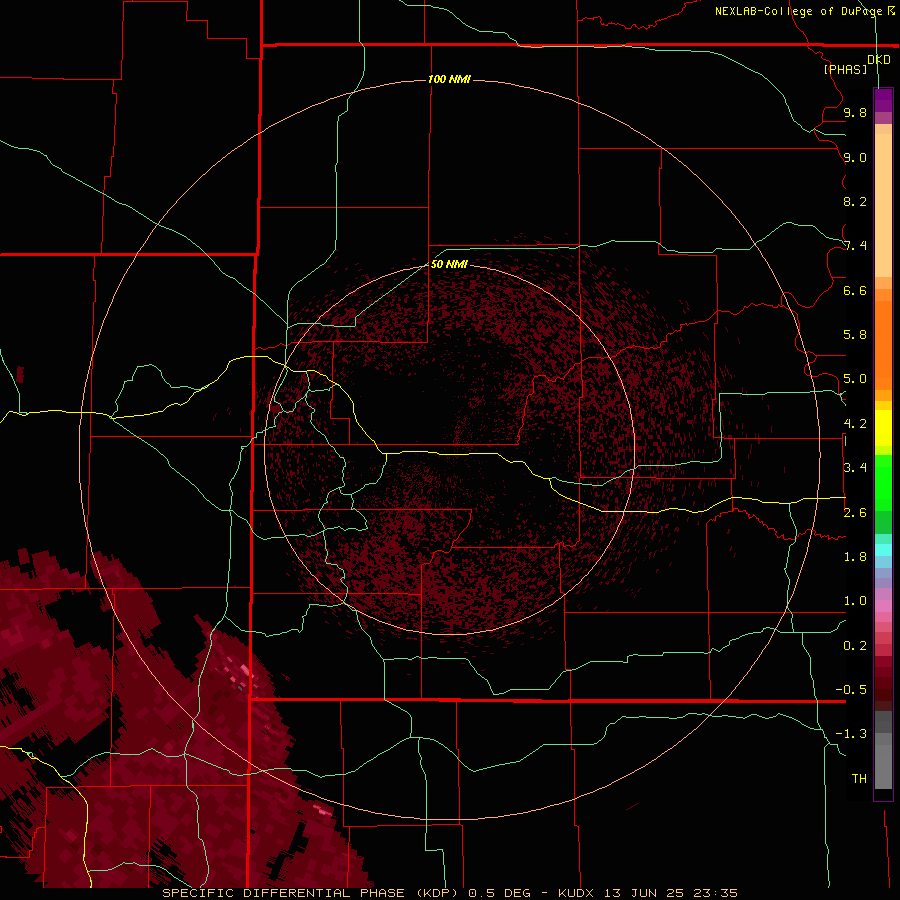Click the 13 JUN 25 date text
This screenshot has height=900, width=900.
(643, 893)
